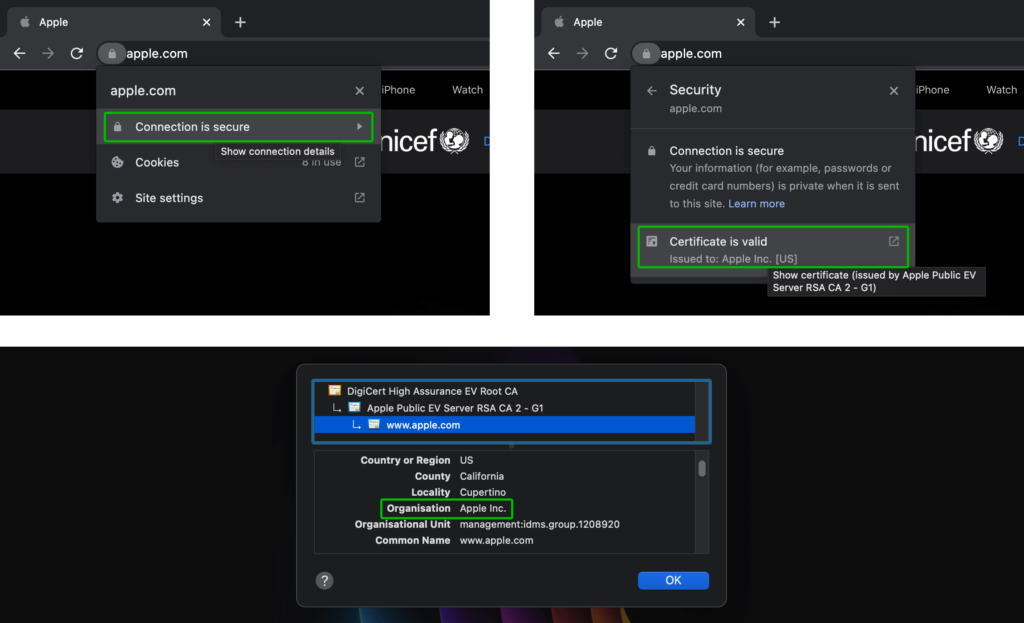The width and height of the screenshot is (1024, 623).
Task: Reload the page in the right browser
Action: 611,54
